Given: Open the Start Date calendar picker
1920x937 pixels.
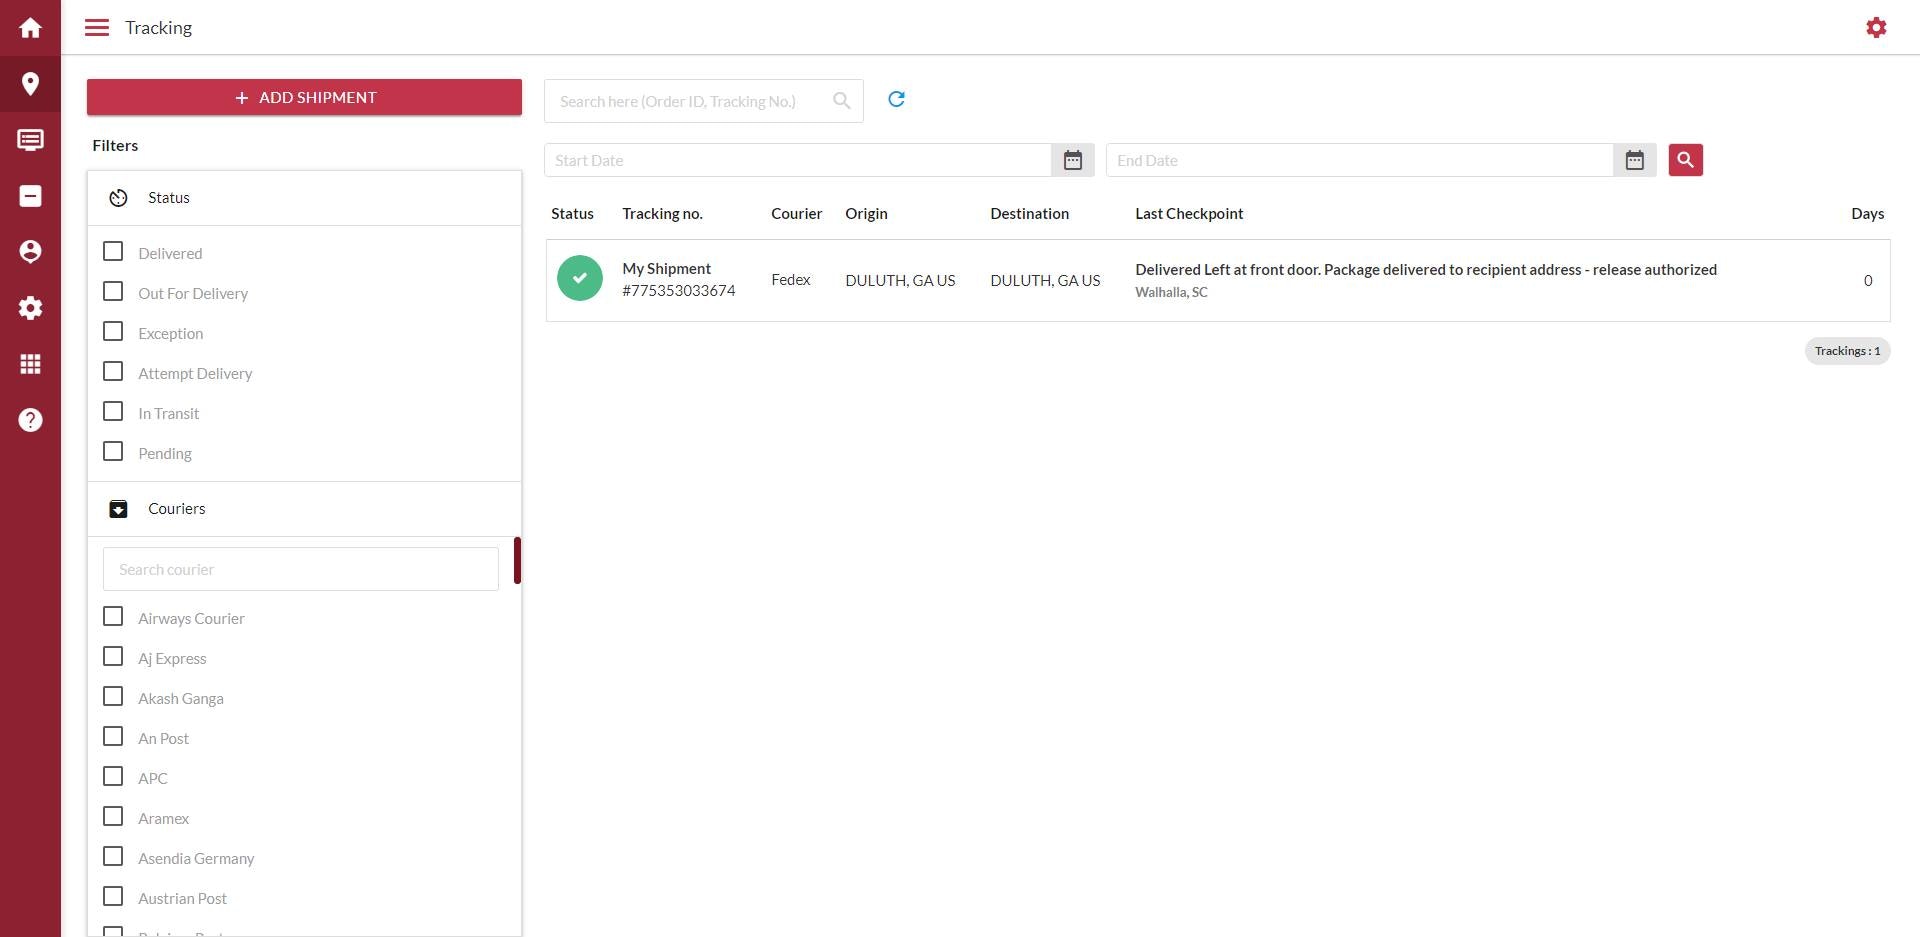Looking at the screenshot, I should click(x=1073, y=160).
